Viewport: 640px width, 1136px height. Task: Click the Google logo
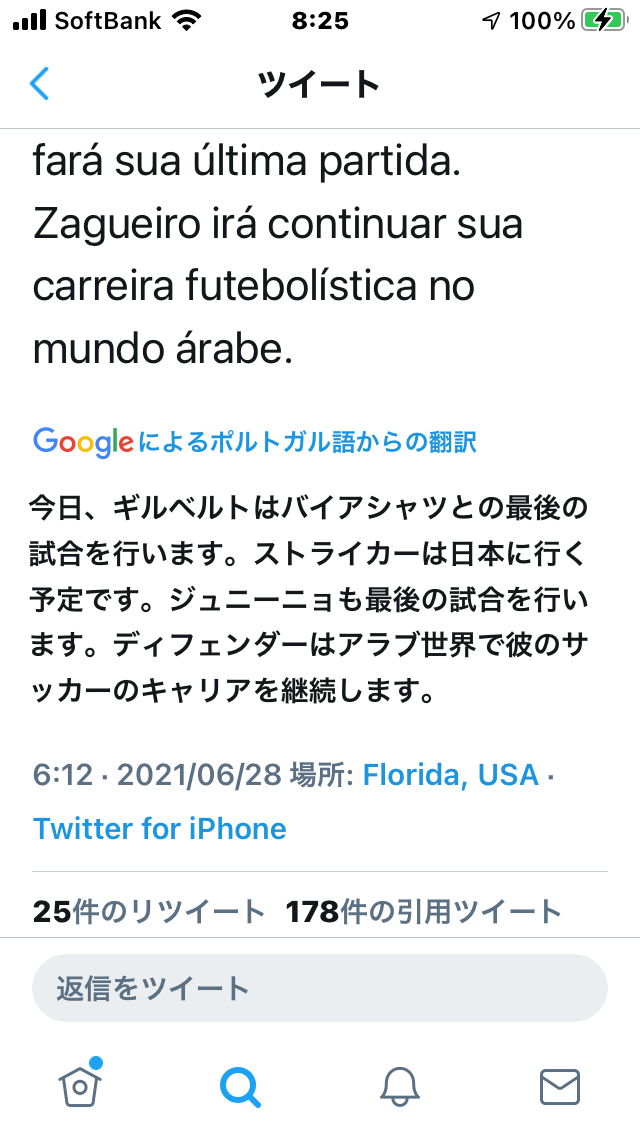[84, 441]
